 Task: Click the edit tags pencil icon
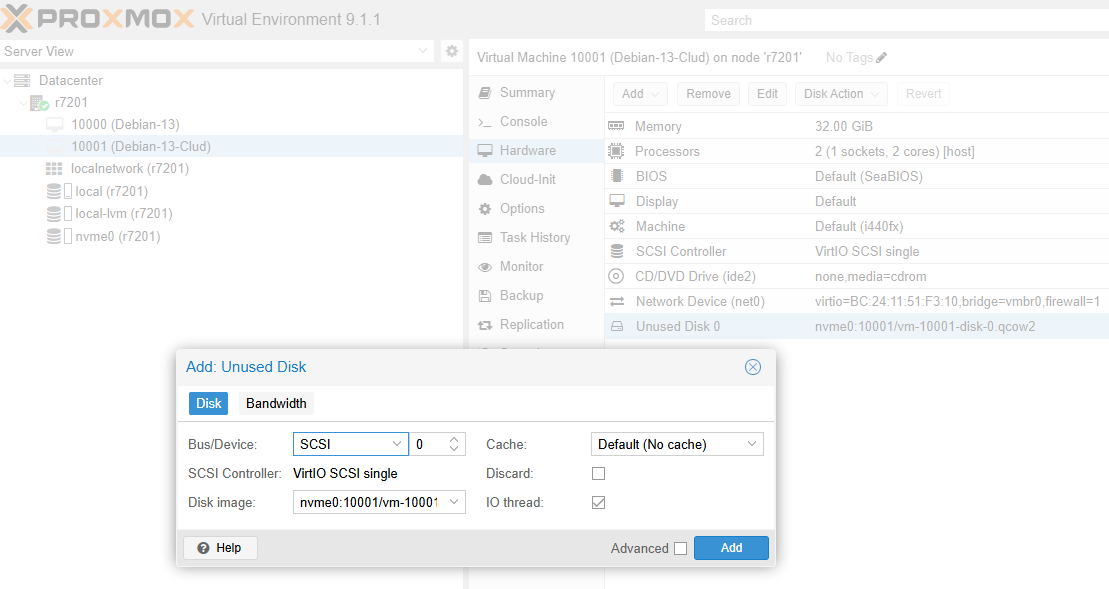pyautogui.click(x=881, y=58)
